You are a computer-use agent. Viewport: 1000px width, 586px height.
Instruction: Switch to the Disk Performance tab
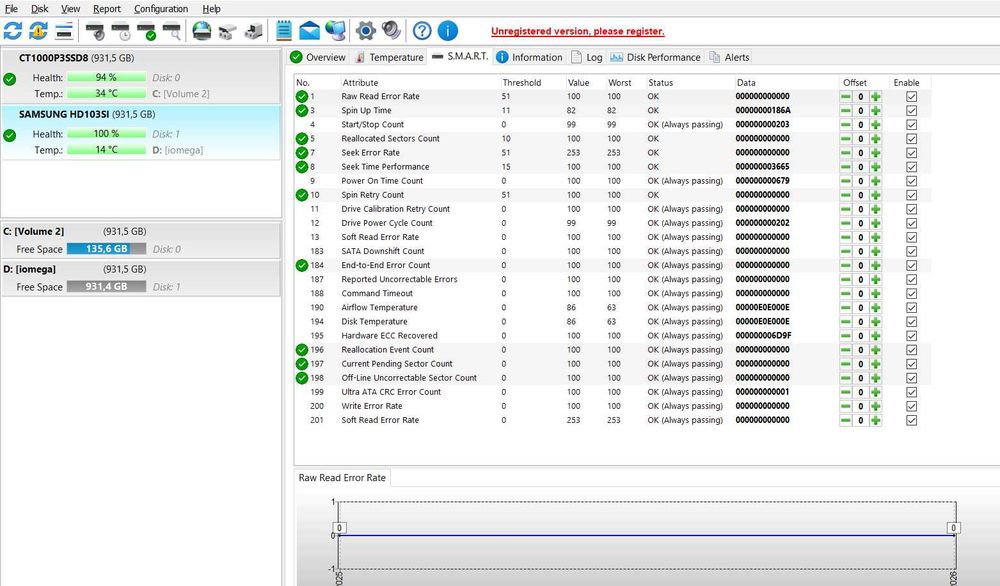656,57
